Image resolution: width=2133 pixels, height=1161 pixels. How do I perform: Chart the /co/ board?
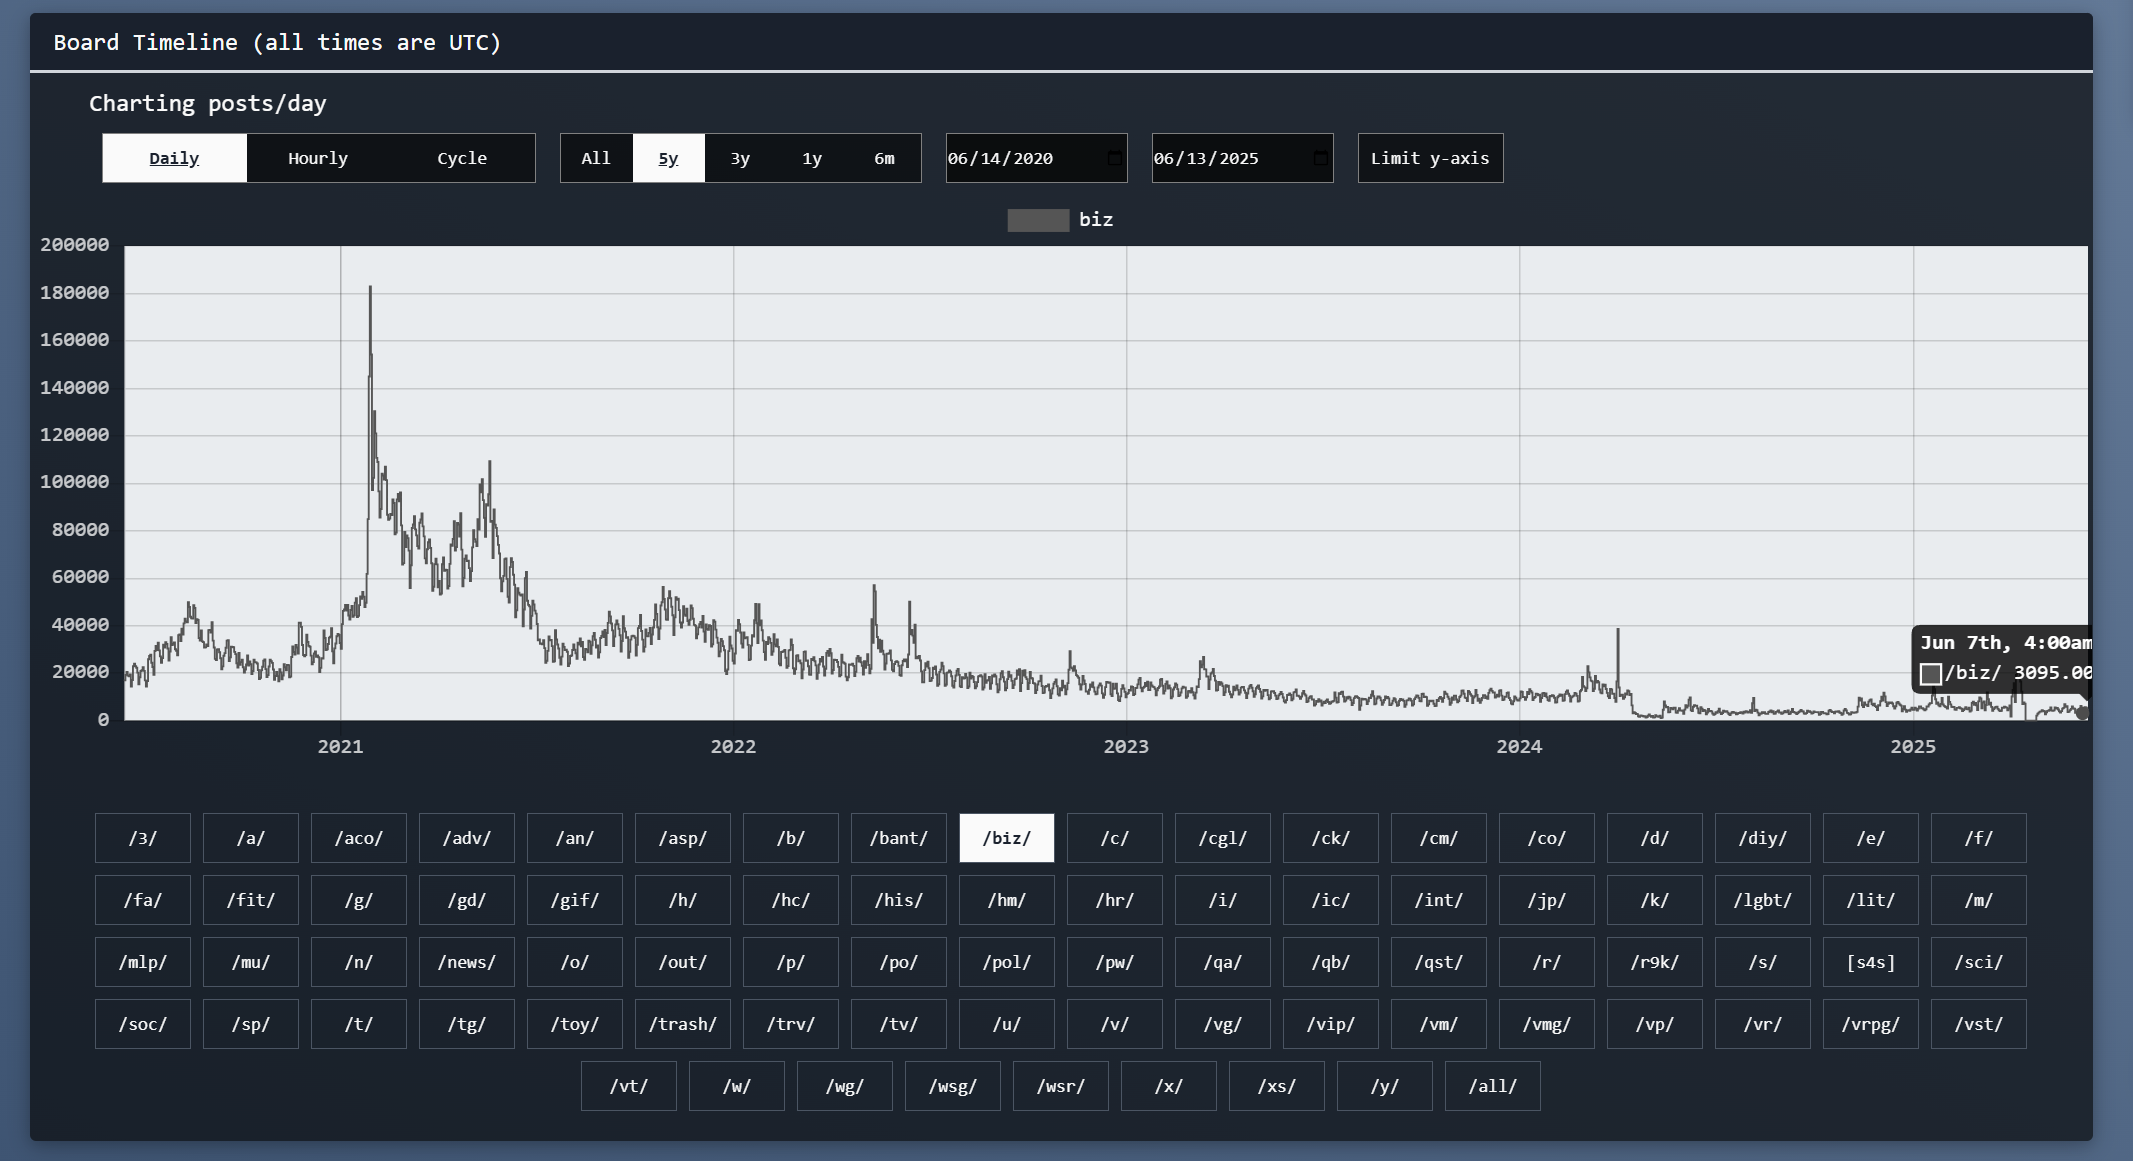(1547, 838)
